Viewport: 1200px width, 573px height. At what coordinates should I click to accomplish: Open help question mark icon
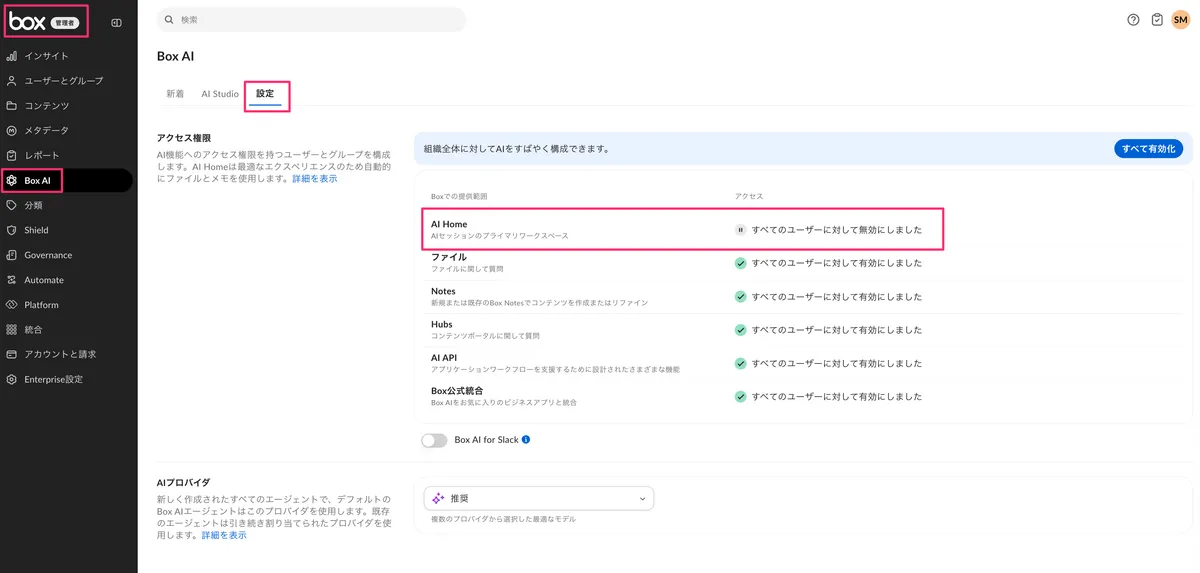pyautogui.click(x=1133, y=19)
